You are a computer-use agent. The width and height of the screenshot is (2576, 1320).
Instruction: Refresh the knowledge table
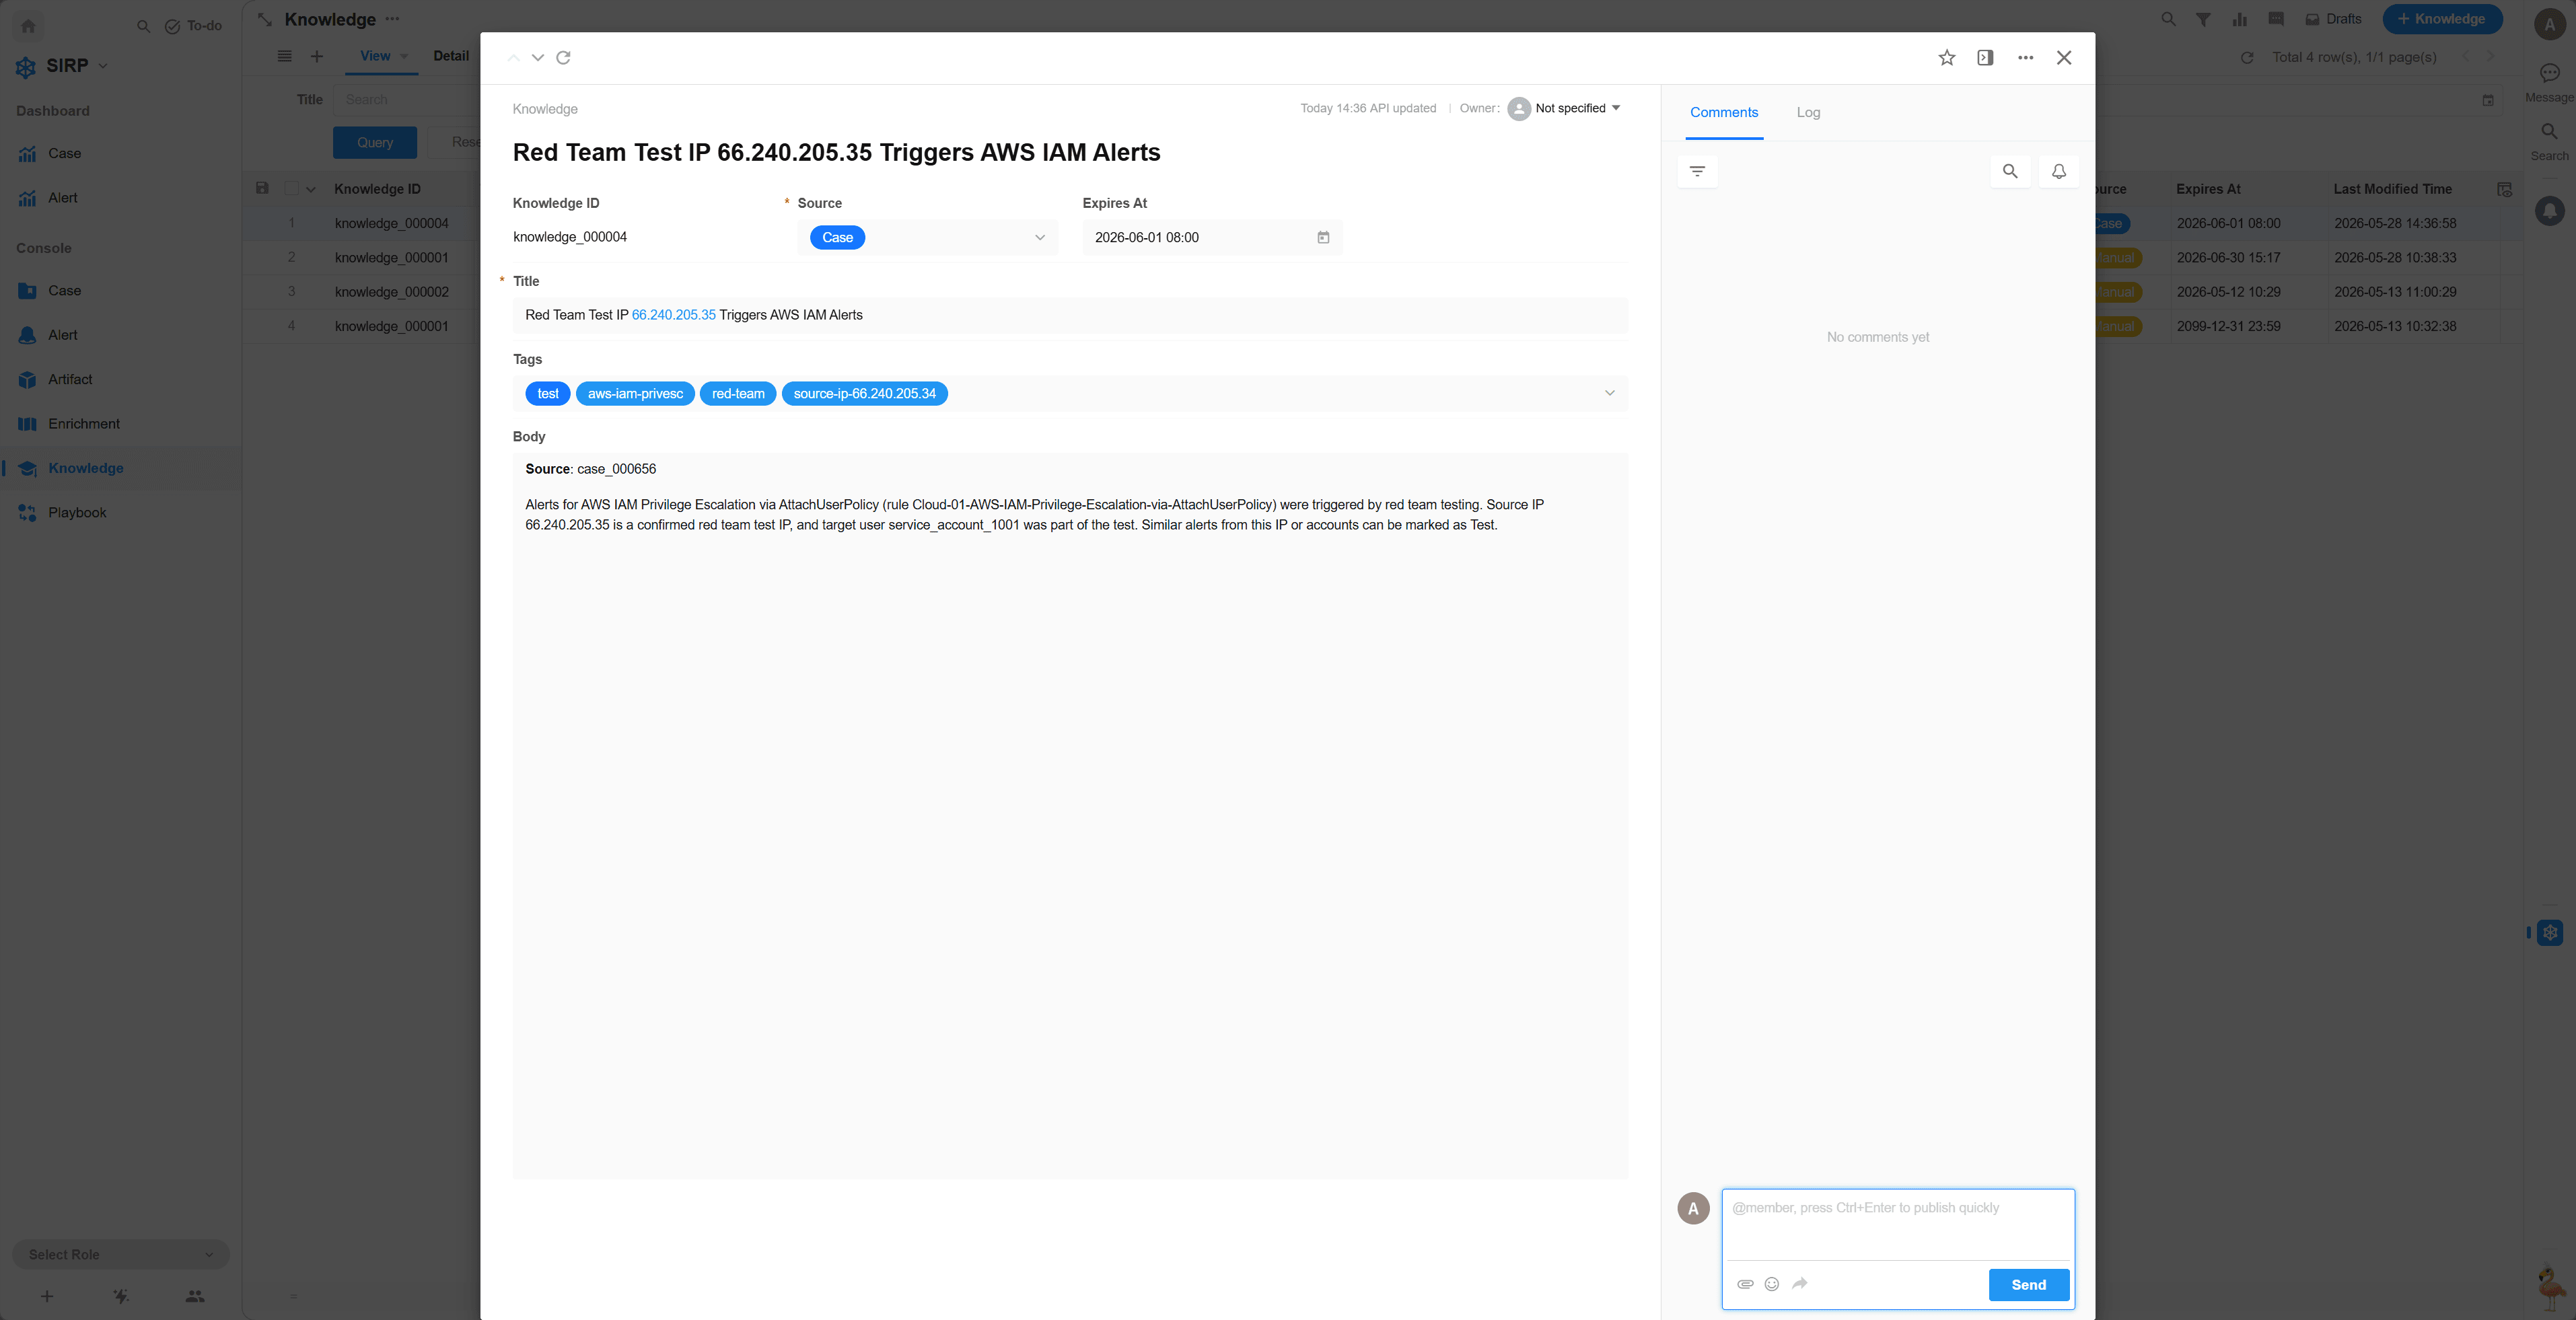pyautogui.click(x=2247, y=58)
